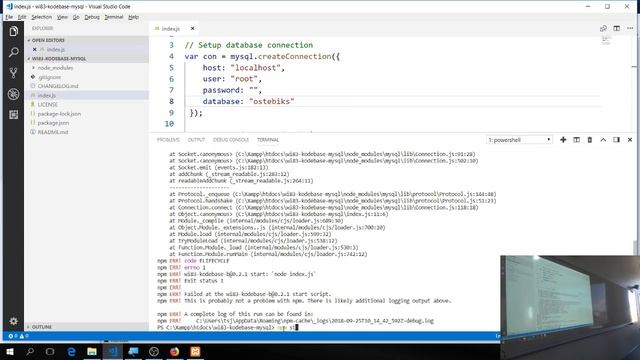Screen dimensions: 640x360
Task: Open Windows taskbar search
Action: pyautogui.click(x=30, y=351)
